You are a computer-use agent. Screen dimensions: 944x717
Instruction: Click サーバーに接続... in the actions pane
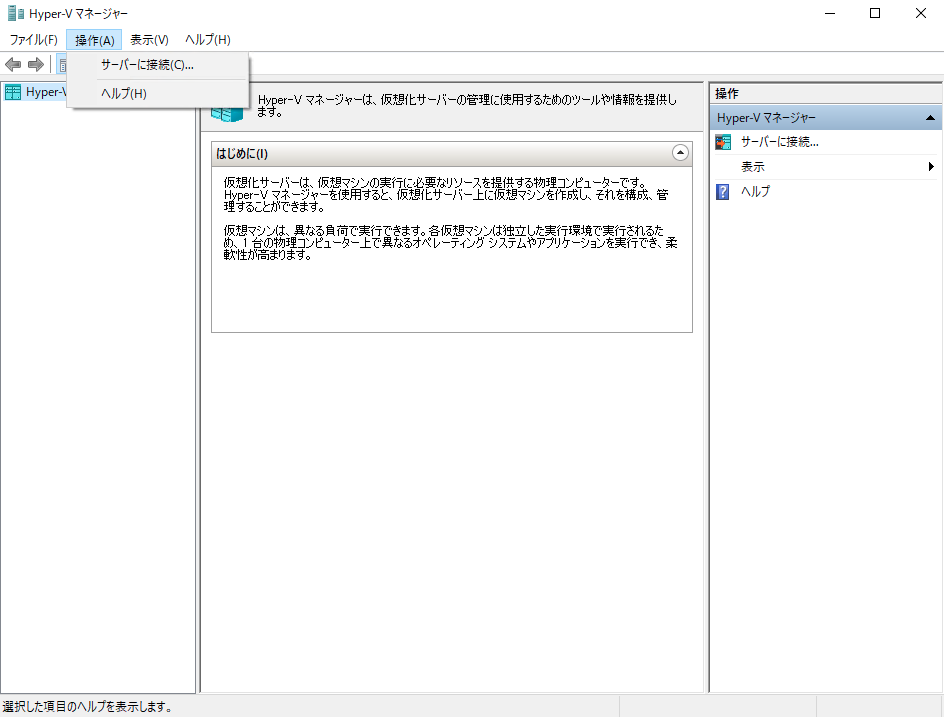point(779,142)
